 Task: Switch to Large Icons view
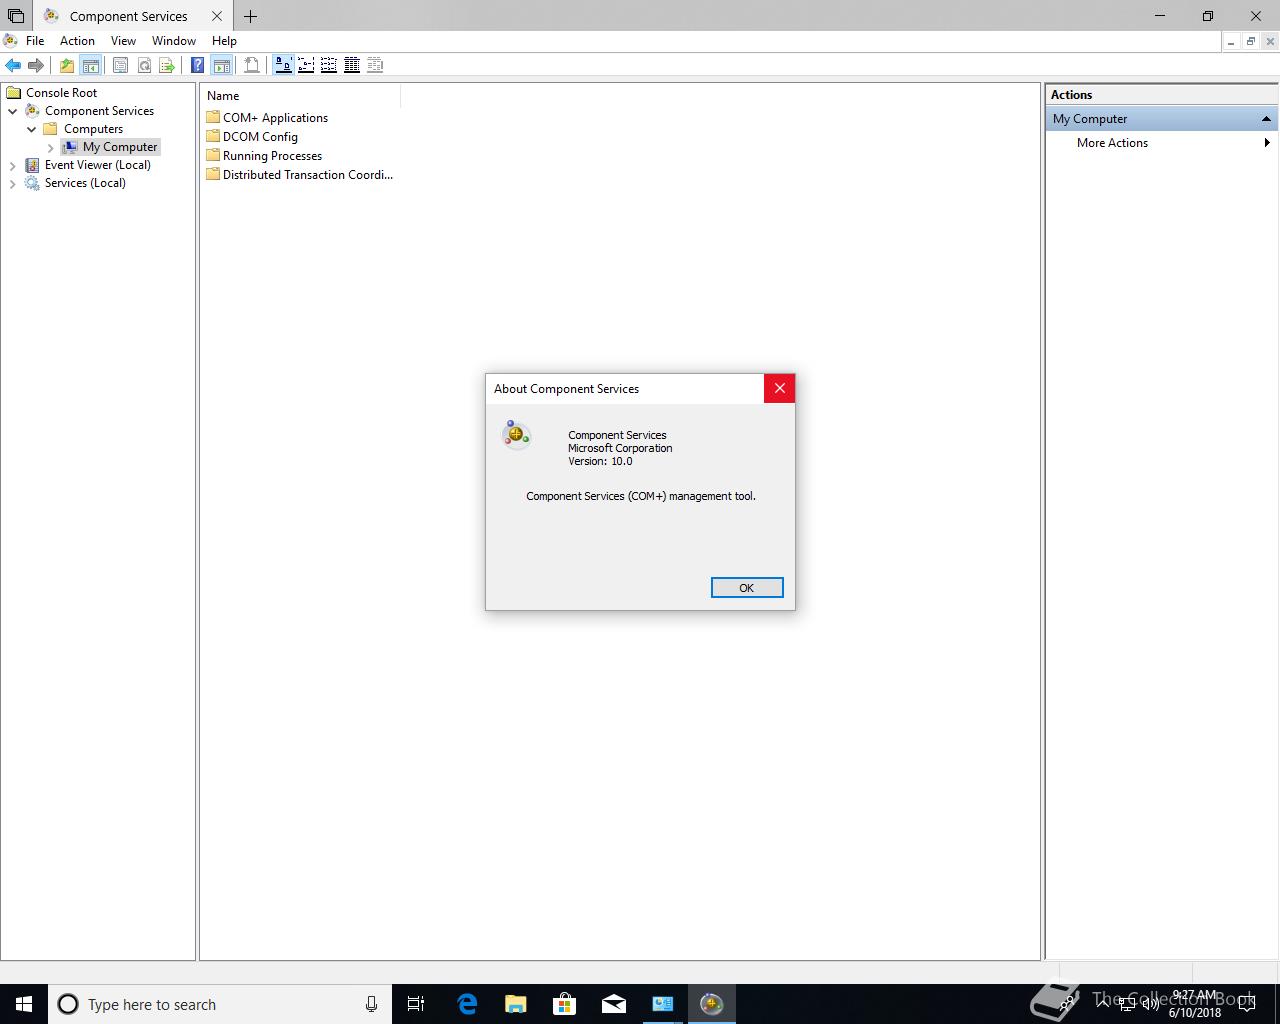[283, 65]
